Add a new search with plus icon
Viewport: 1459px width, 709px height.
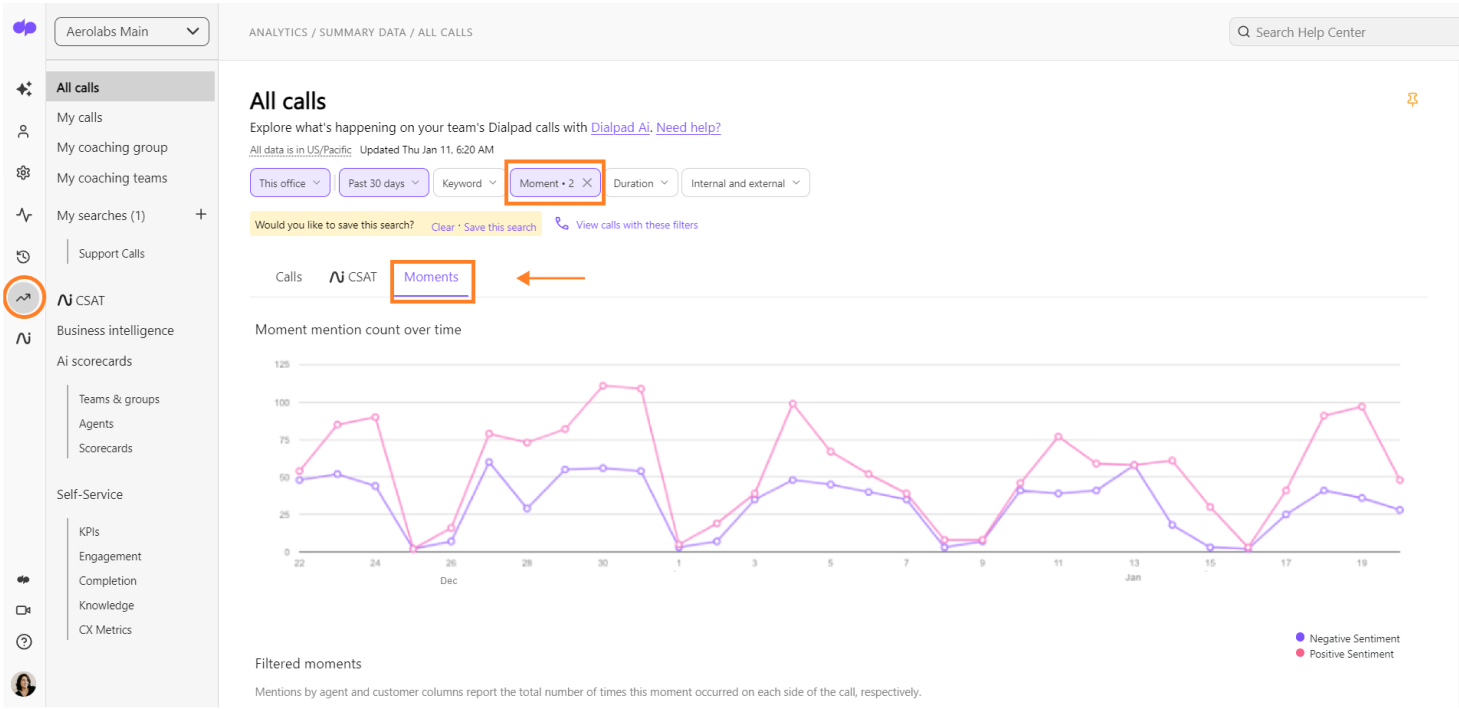200,214
